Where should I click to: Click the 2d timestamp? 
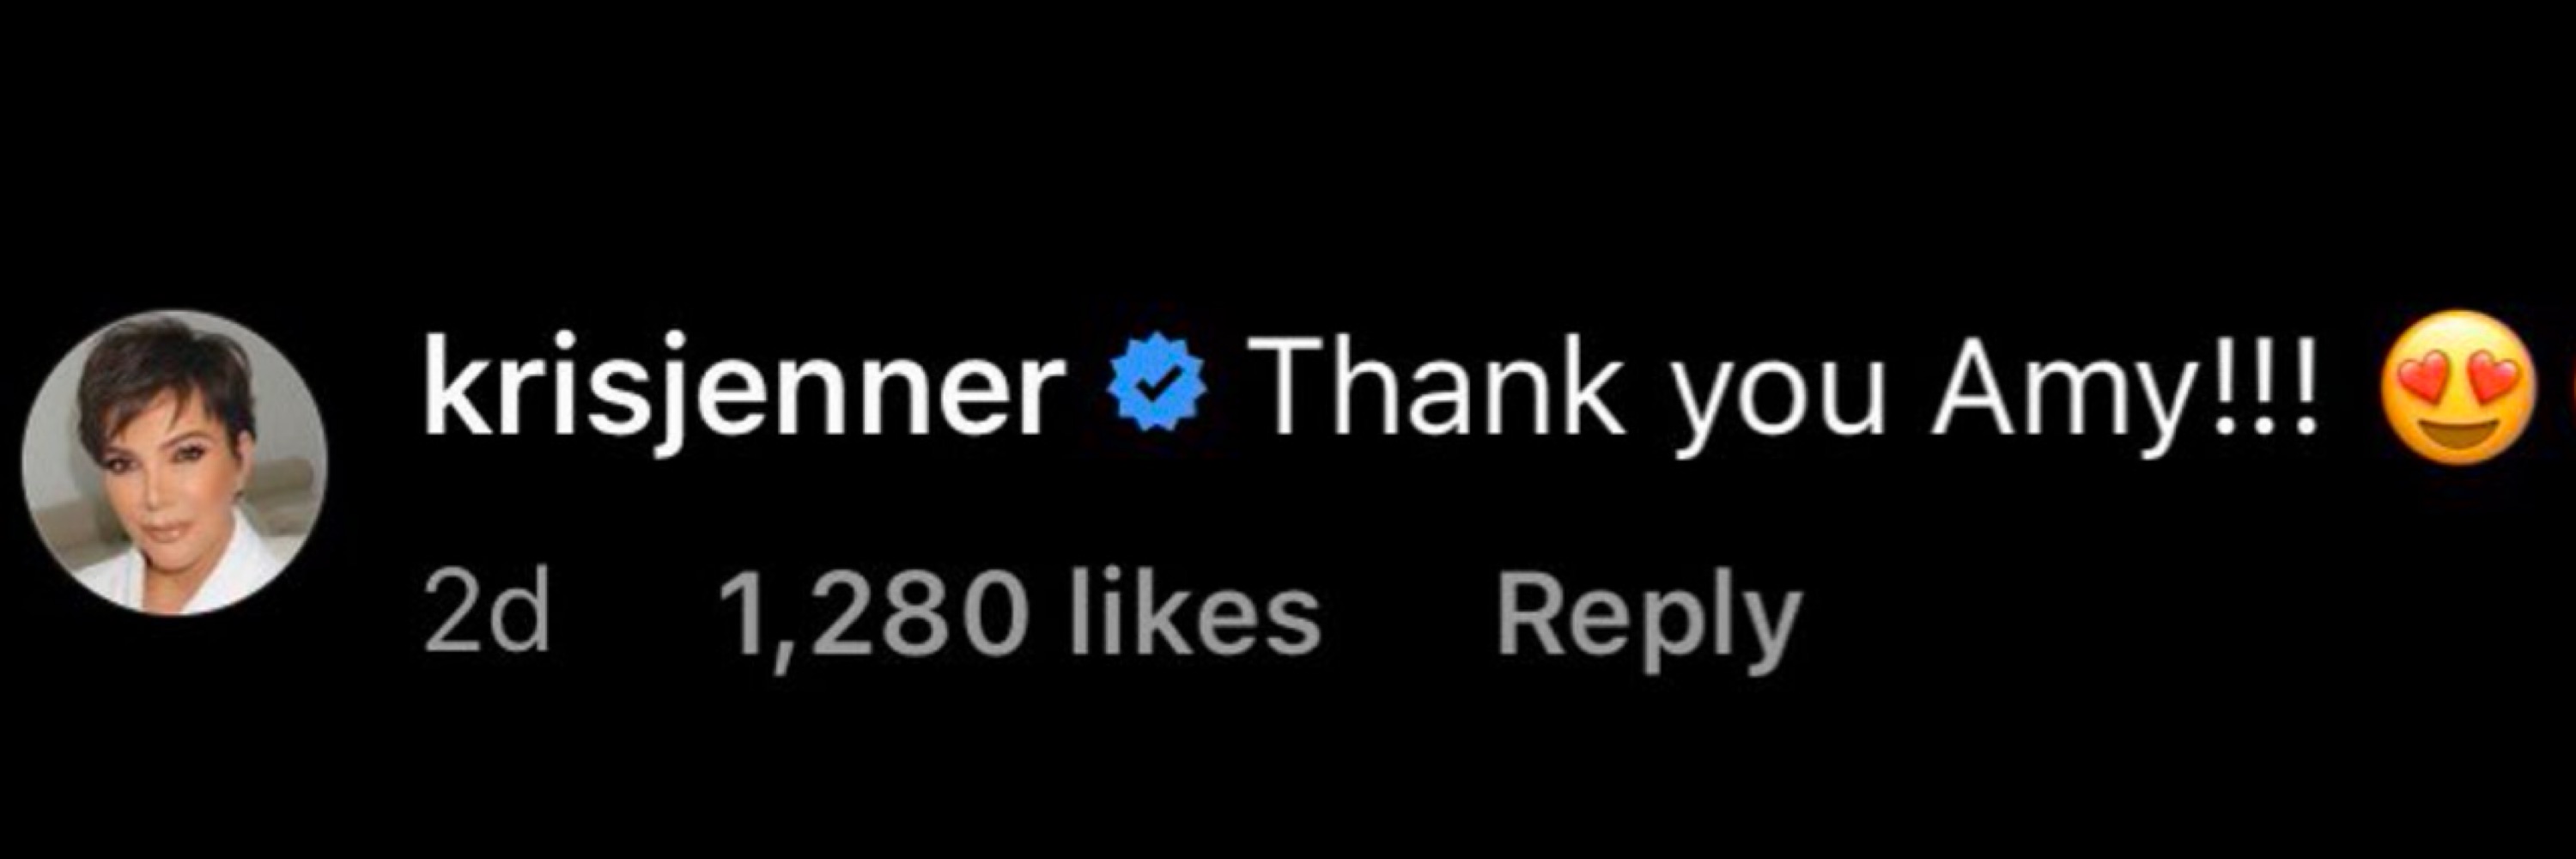487,612
